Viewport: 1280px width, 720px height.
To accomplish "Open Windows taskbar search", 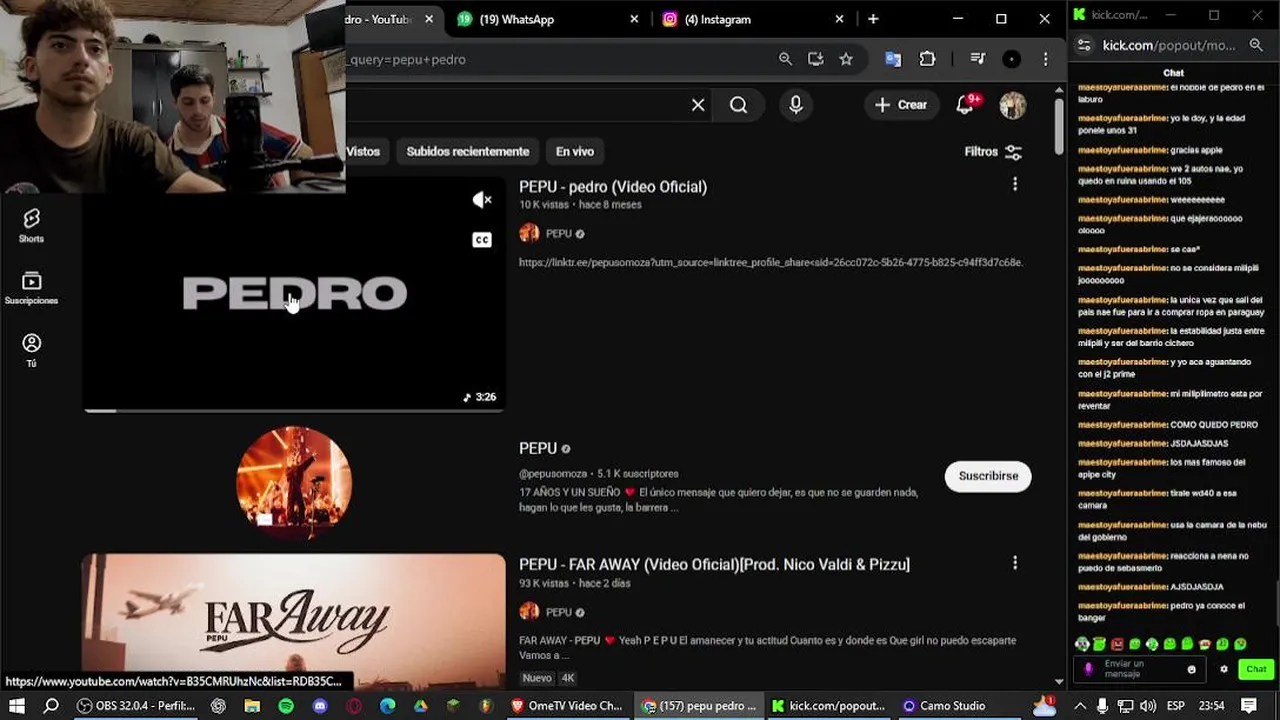I will pyautogui.click(x=51, y=706).
